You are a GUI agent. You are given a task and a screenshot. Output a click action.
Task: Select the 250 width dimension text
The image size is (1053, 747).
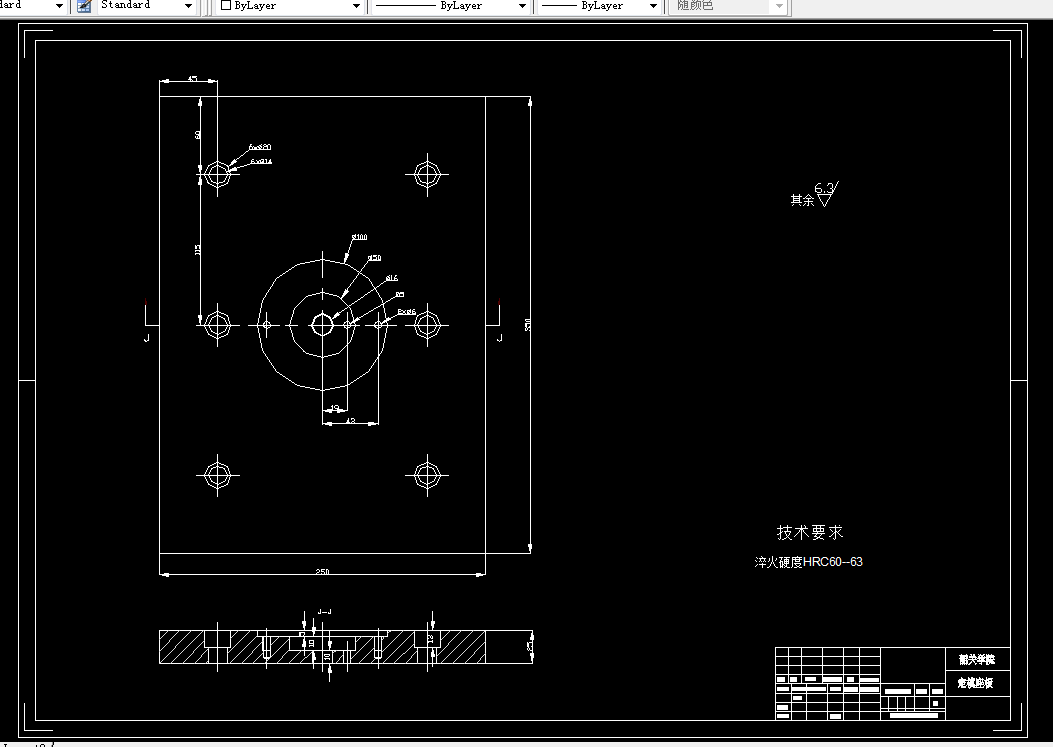322,572
